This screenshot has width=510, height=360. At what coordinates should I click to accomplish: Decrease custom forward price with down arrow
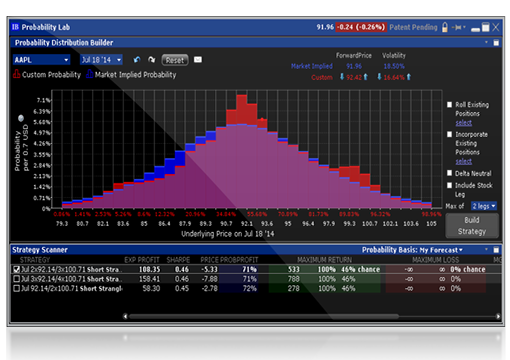click(x=342, y=77)
